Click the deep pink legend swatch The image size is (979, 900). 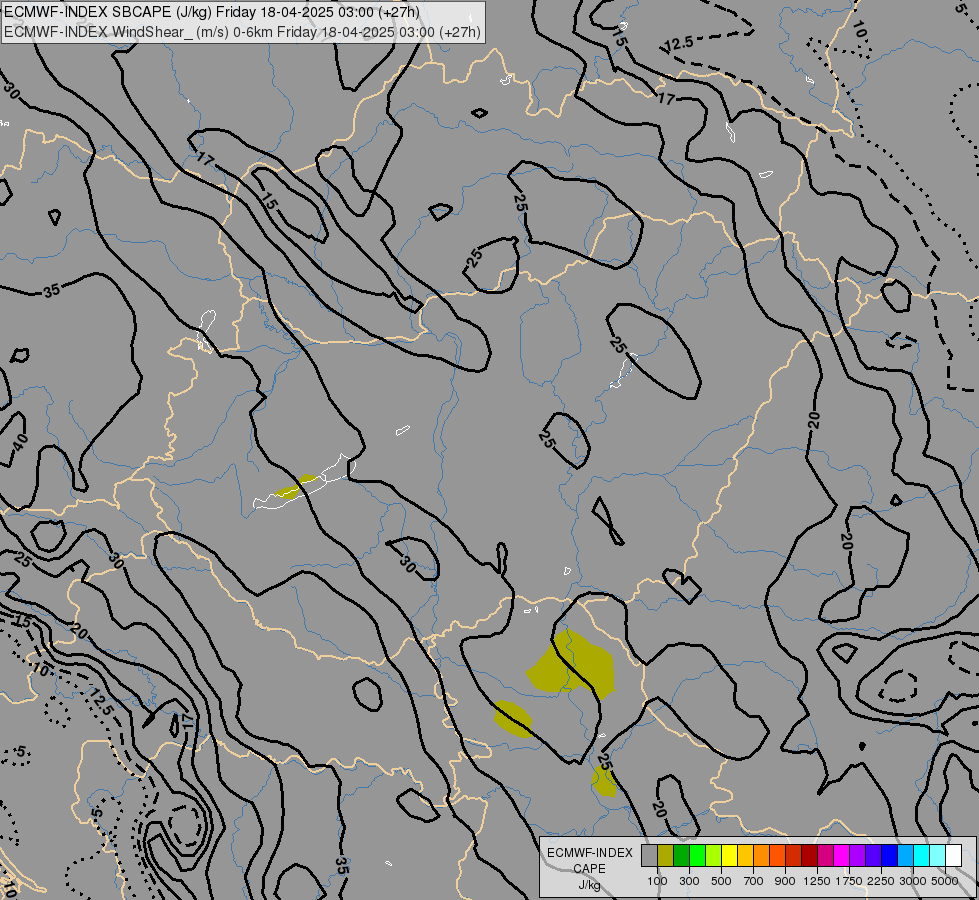tap(825, 856)
